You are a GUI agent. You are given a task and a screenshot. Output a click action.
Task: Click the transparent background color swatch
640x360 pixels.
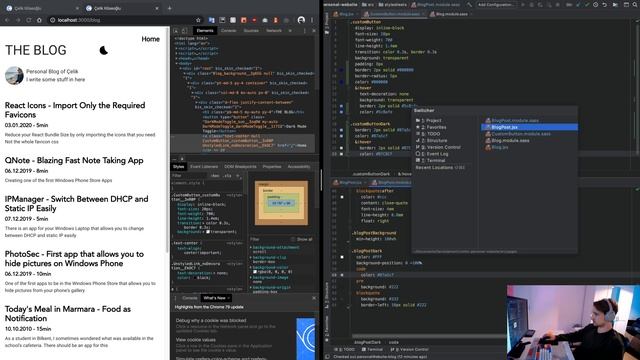[x=208, y=232]
